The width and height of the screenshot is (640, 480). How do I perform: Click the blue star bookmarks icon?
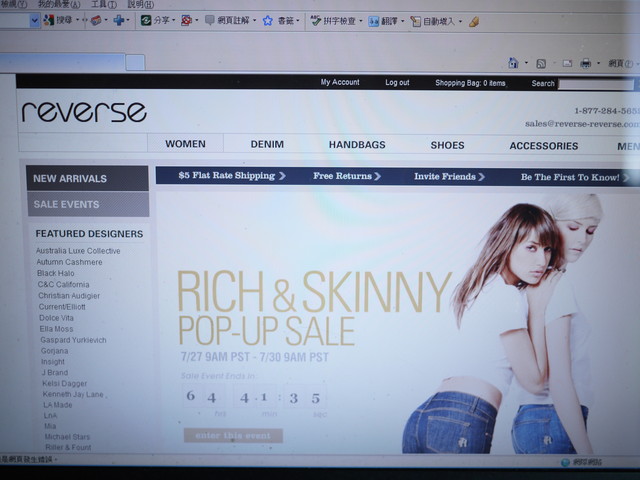pyautogui.click(x=267, y=20)
